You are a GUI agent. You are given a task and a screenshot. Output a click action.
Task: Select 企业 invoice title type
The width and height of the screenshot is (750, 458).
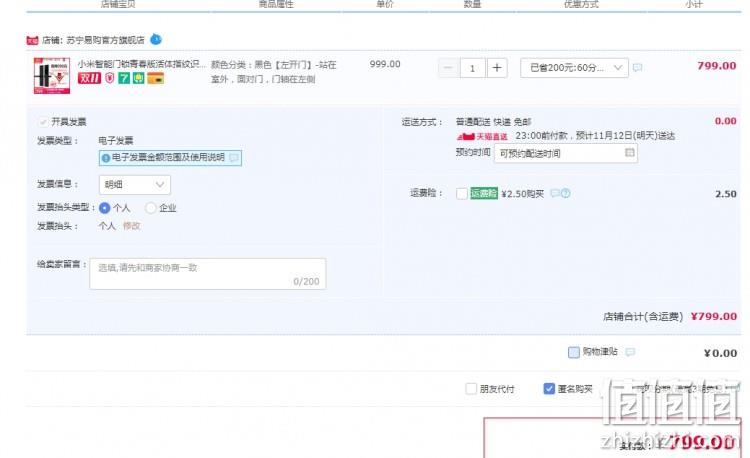[150, 208]
